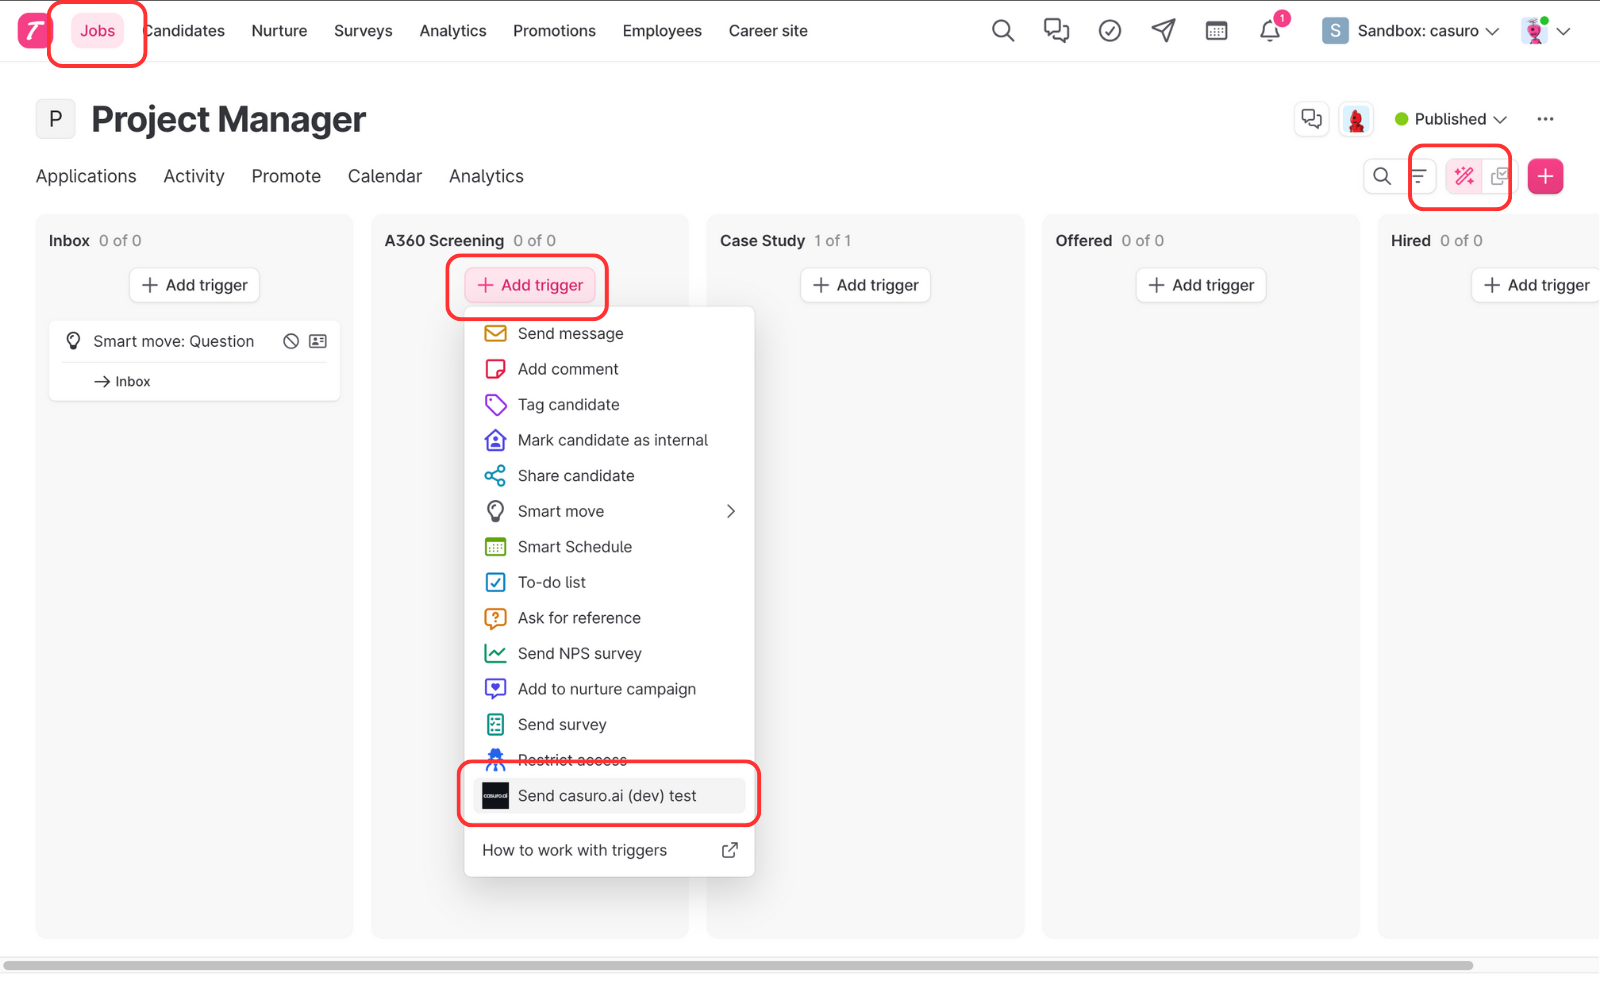This screenshot has width=1600, height=1000.
Task: Toggle the triggers magic wand view
Action: (x=1464, y=176)
